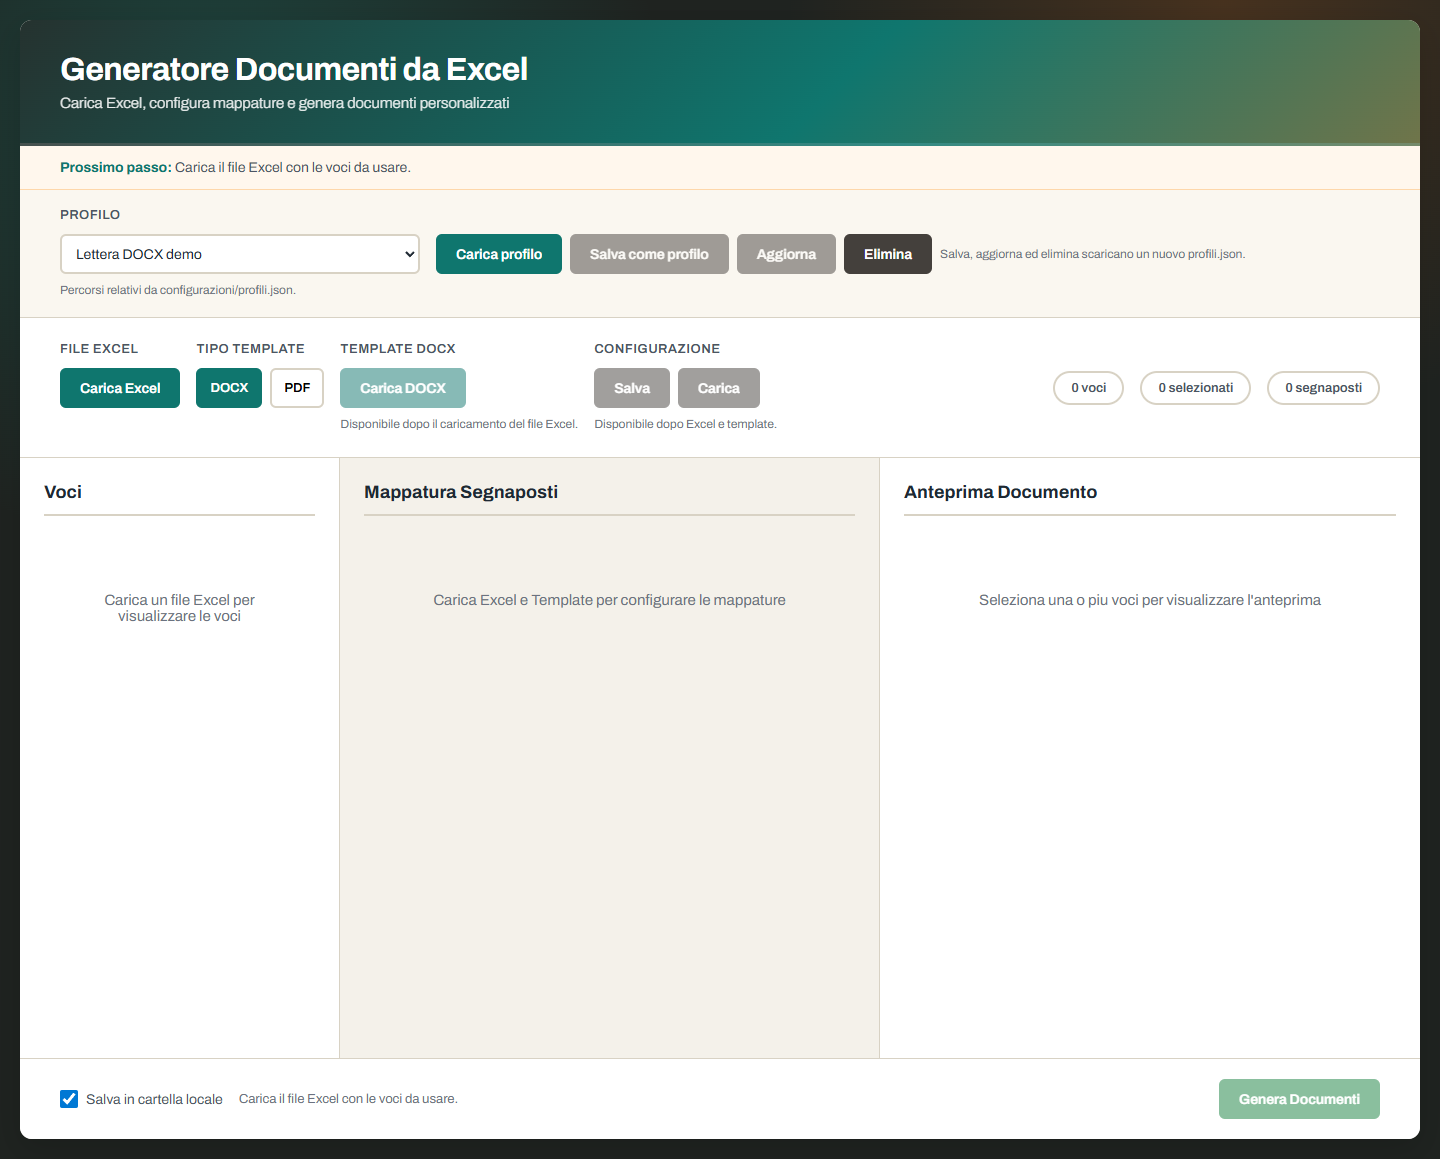Click Salva come profilo button
Screen dimensions: 1440x1159
click(x=649, y=254)
